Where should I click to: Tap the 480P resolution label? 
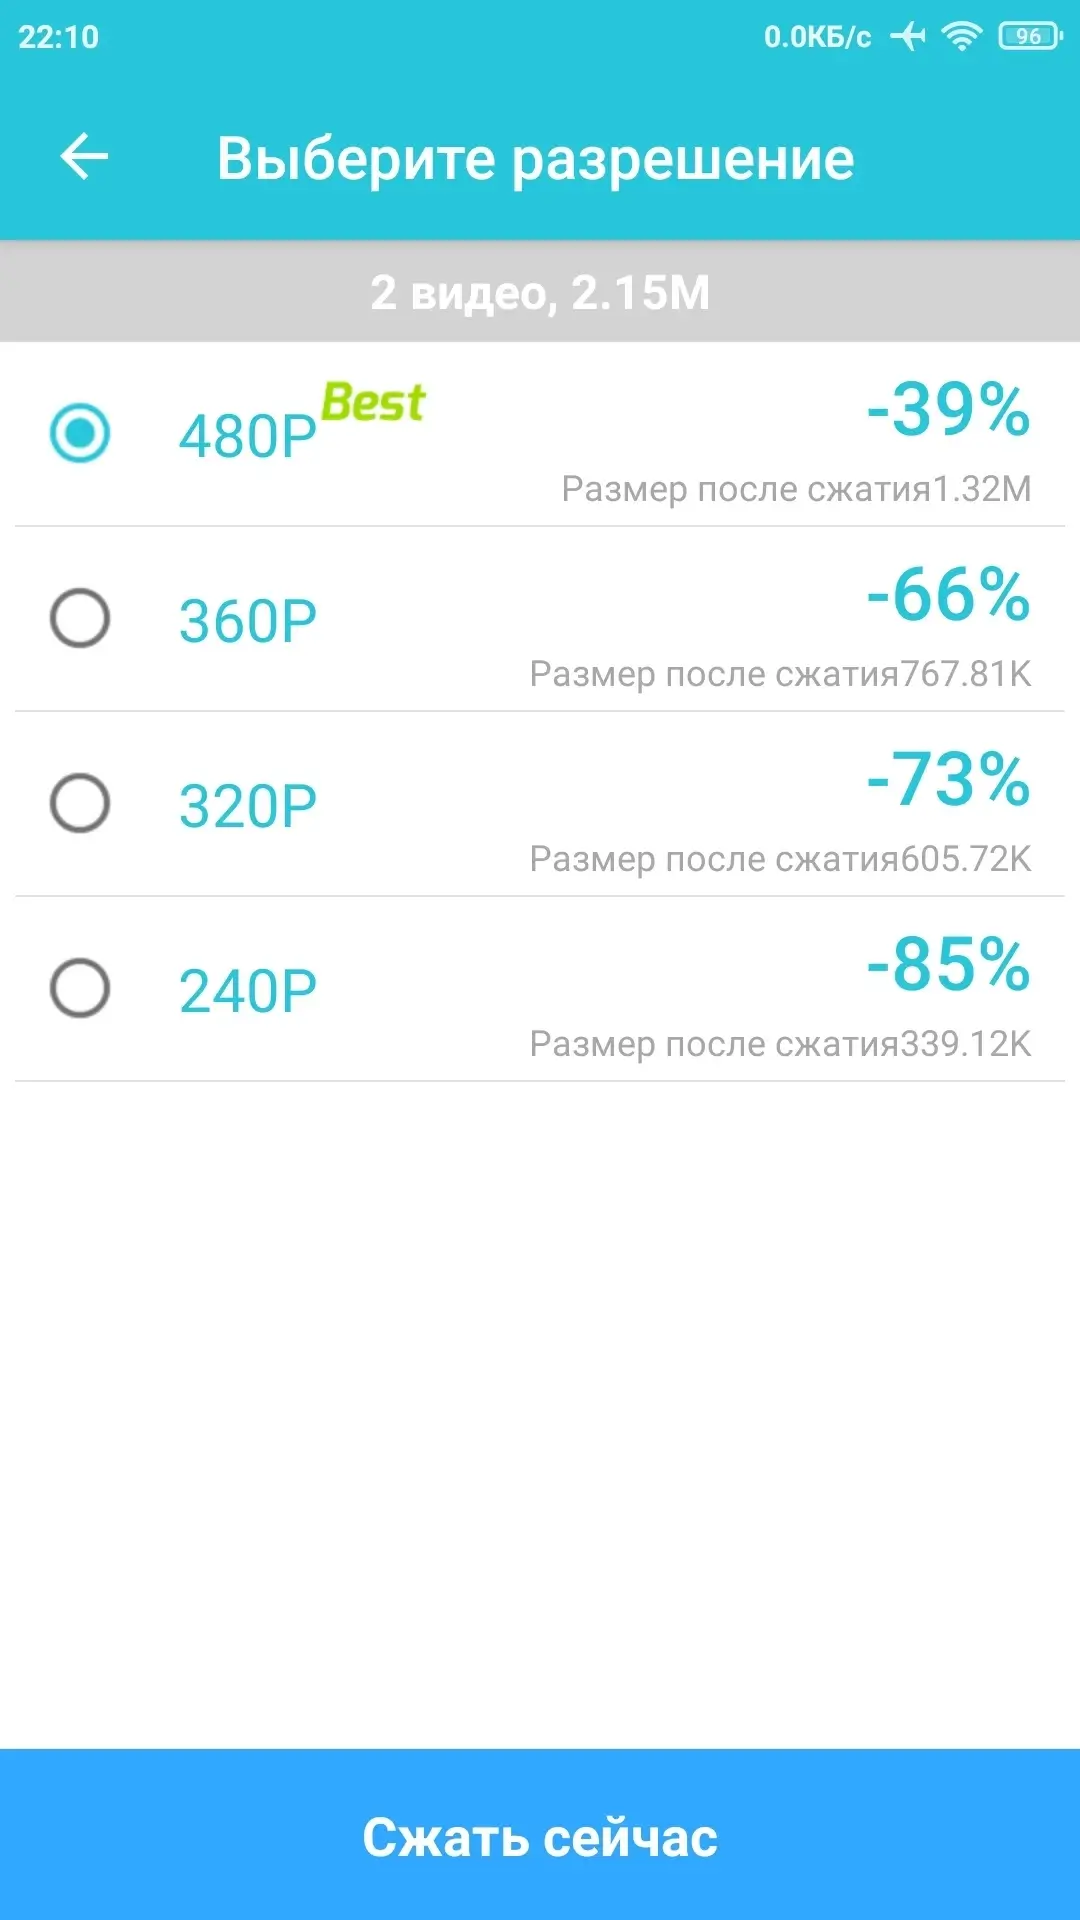tap(247, 437)
